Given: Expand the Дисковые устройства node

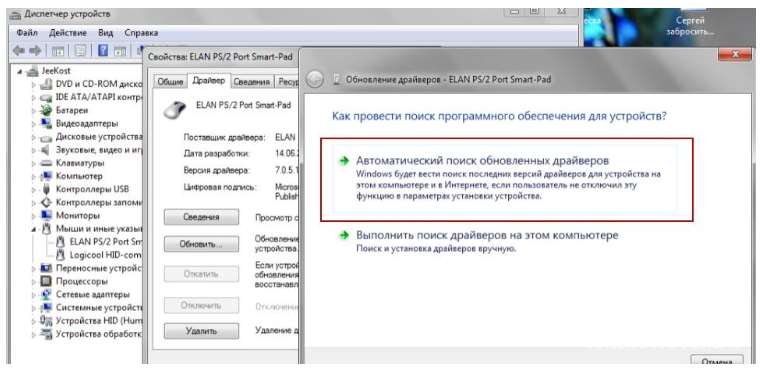Looking at the screenshot, I should [34, 137].
